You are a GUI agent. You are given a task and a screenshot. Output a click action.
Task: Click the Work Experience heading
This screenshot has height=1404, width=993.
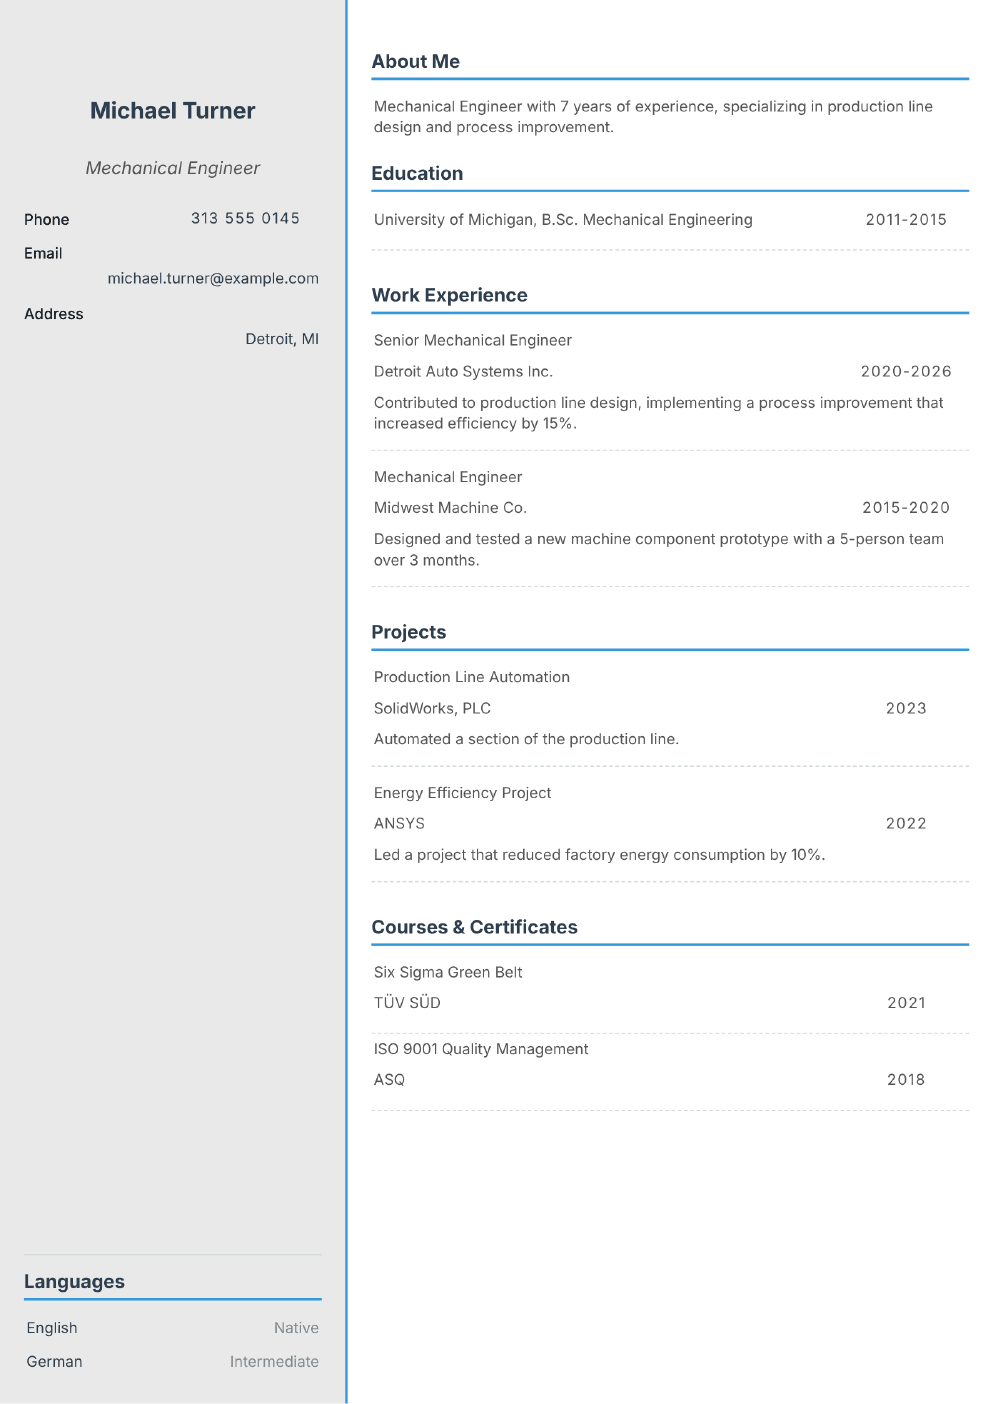tap(449, 295)
